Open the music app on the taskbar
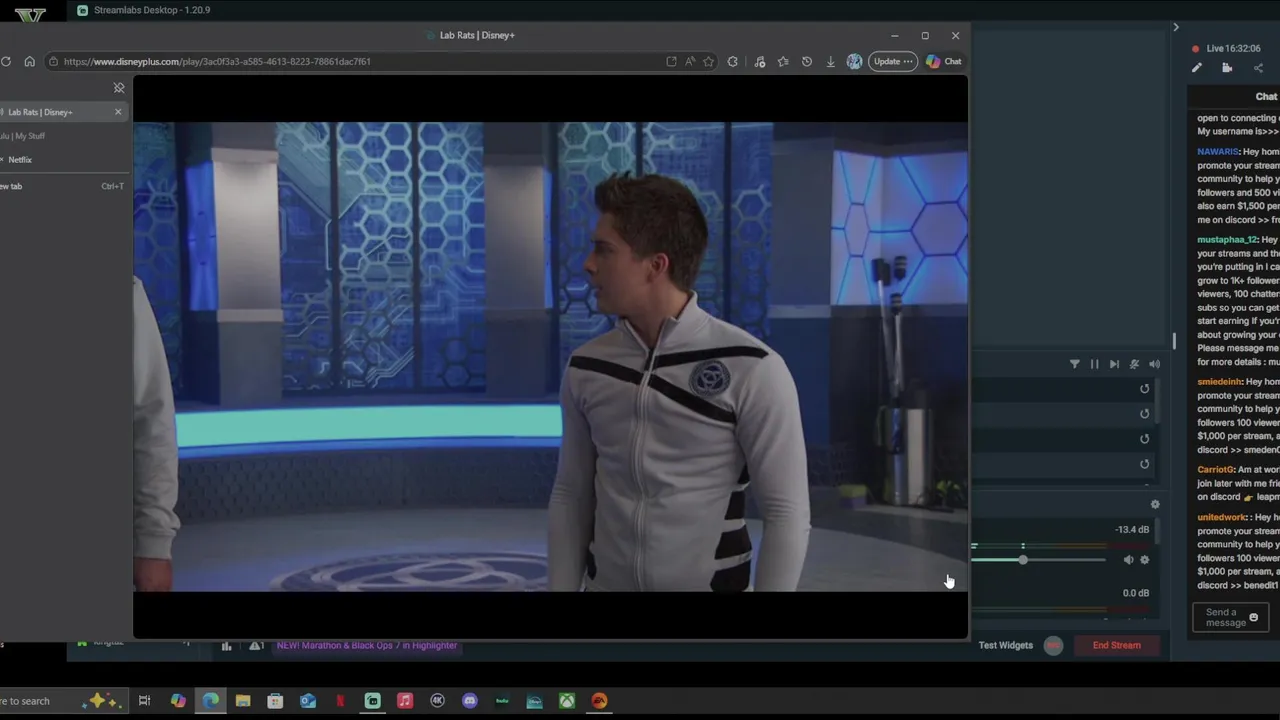Image resolution: width=1280 pixels, height=720 pixels. [405, 701]
